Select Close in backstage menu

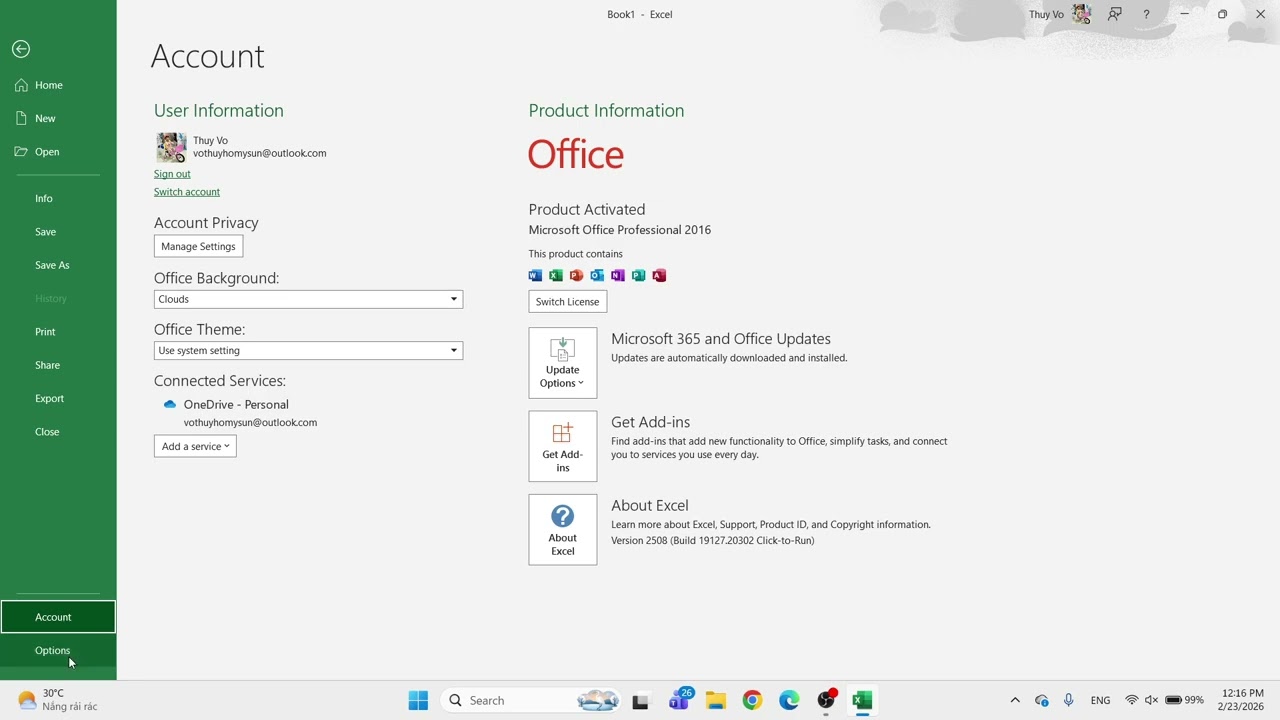[58, 432]
